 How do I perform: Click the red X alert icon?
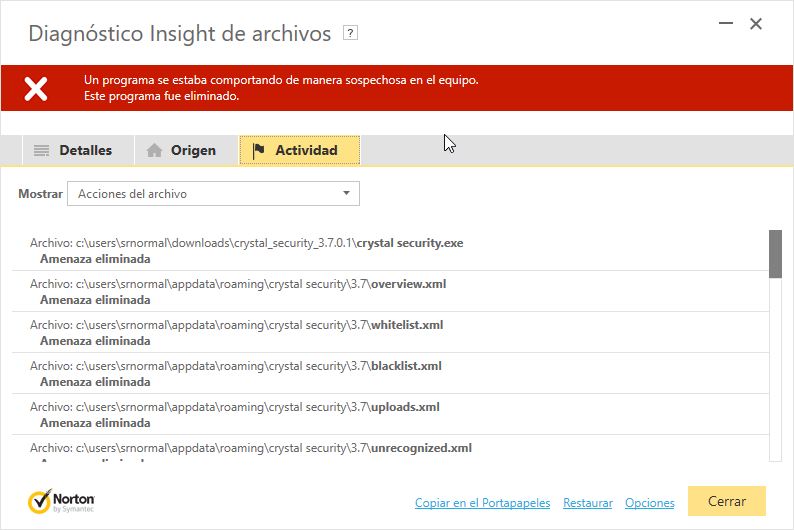click(x=36, y=89)
